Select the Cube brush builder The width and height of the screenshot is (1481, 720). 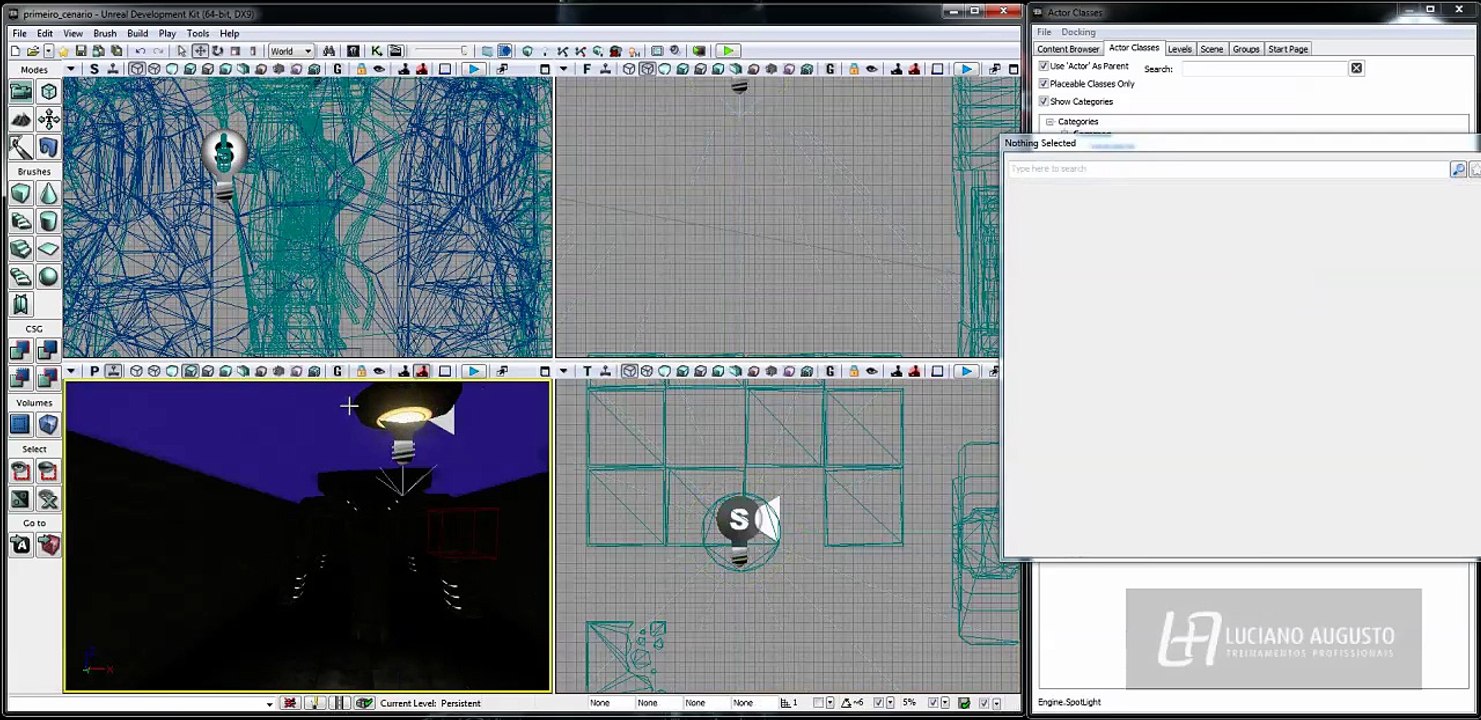point(21,193)
